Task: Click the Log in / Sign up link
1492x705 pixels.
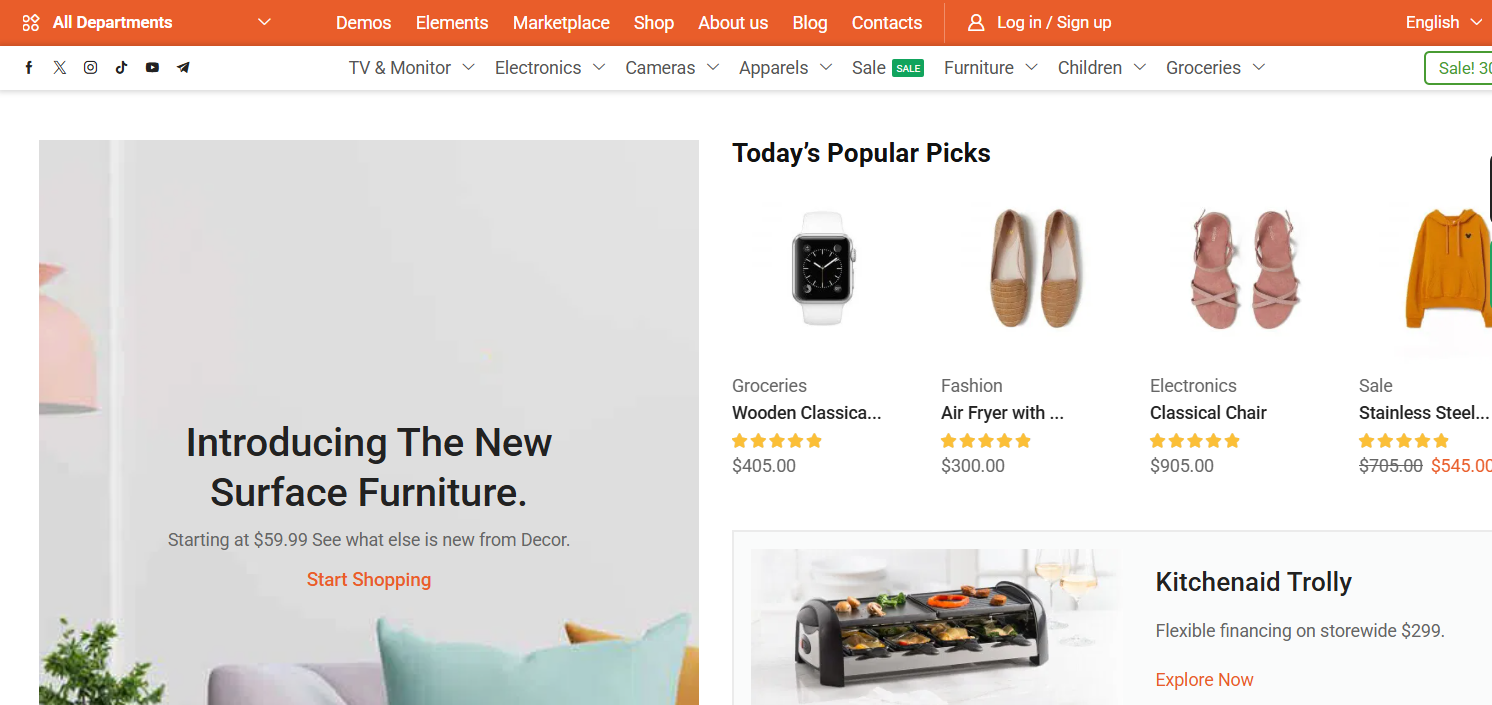Action: point(1054,23)
